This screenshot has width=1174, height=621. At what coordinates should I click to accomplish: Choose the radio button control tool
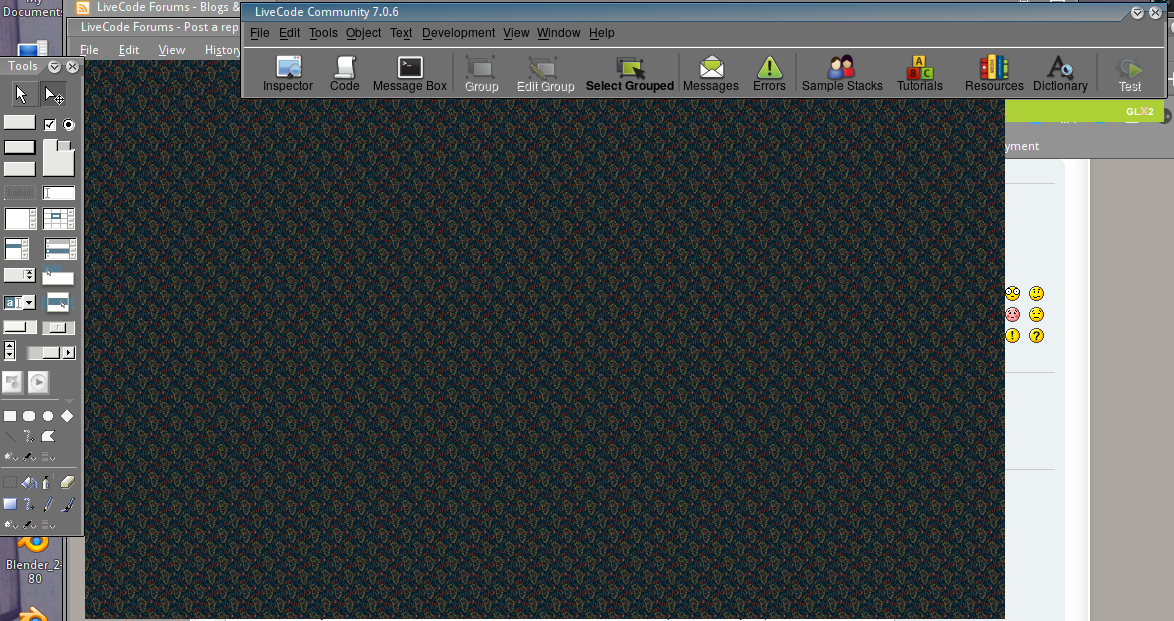(x=69, y=124)
